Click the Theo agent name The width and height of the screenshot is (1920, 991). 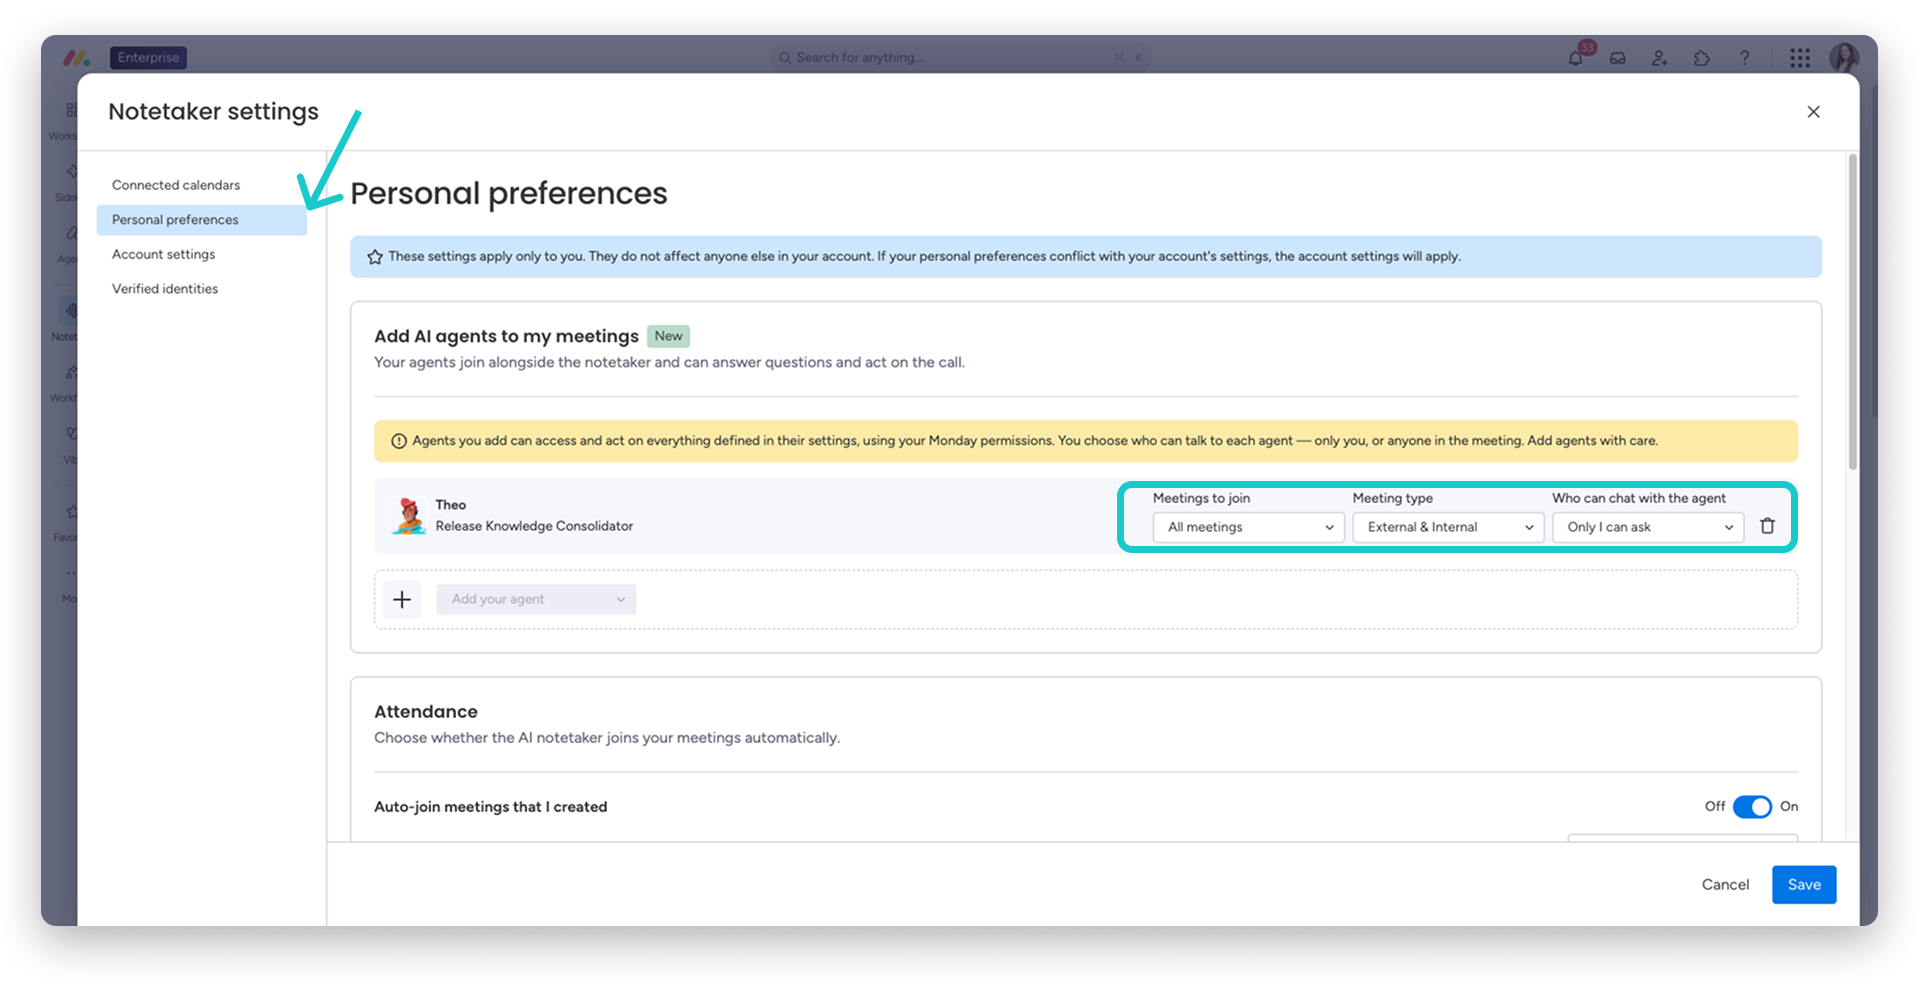(x=451, y=505)
